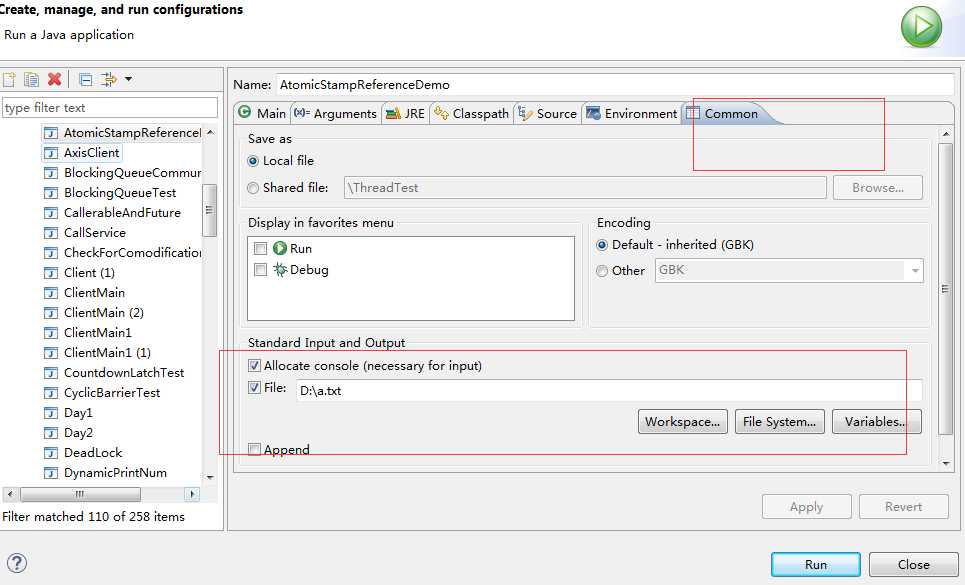Click the File path field D:\a.txt
This screenshot has height=585, width=965.
point(609,391)
